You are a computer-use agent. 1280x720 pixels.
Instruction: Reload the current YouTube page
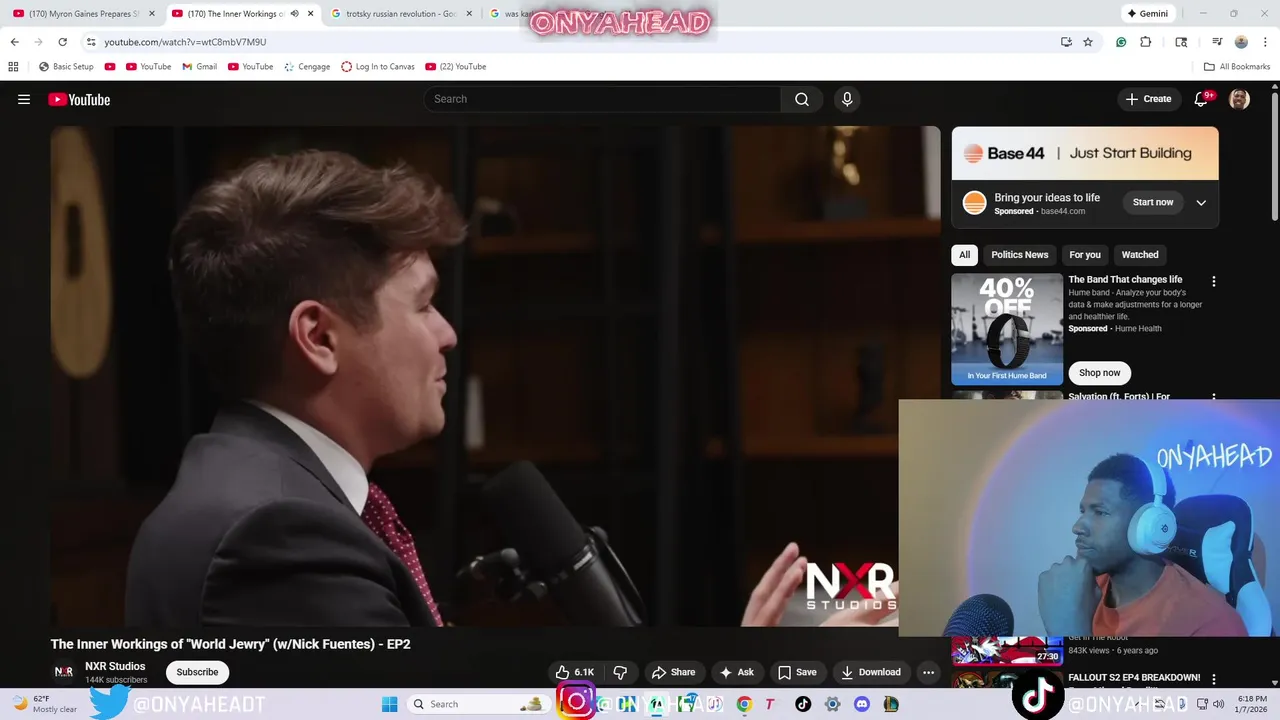(x=62, y=42)
